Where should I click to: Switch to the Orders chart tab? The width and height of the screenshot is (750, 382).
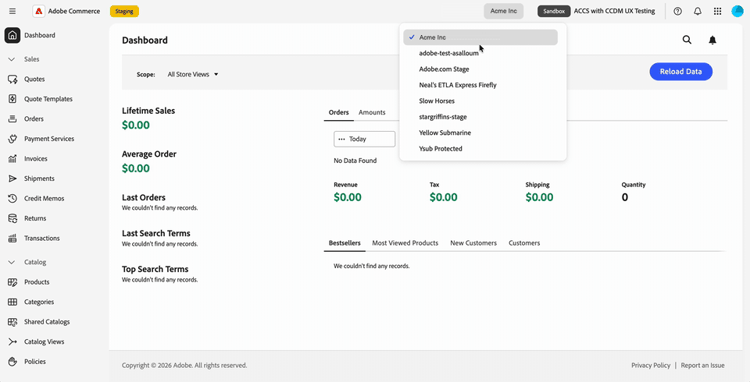(339, 113)
